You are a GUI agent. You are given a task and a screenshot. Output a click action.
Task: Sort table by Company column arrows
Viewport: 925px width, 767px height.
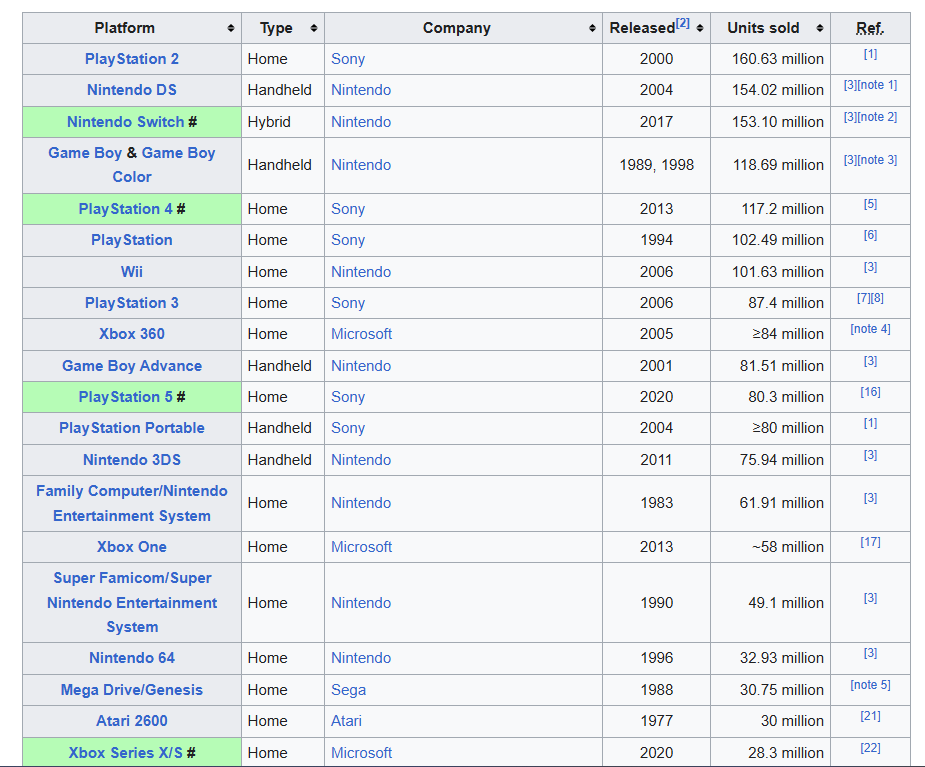[x=592, y=28]
